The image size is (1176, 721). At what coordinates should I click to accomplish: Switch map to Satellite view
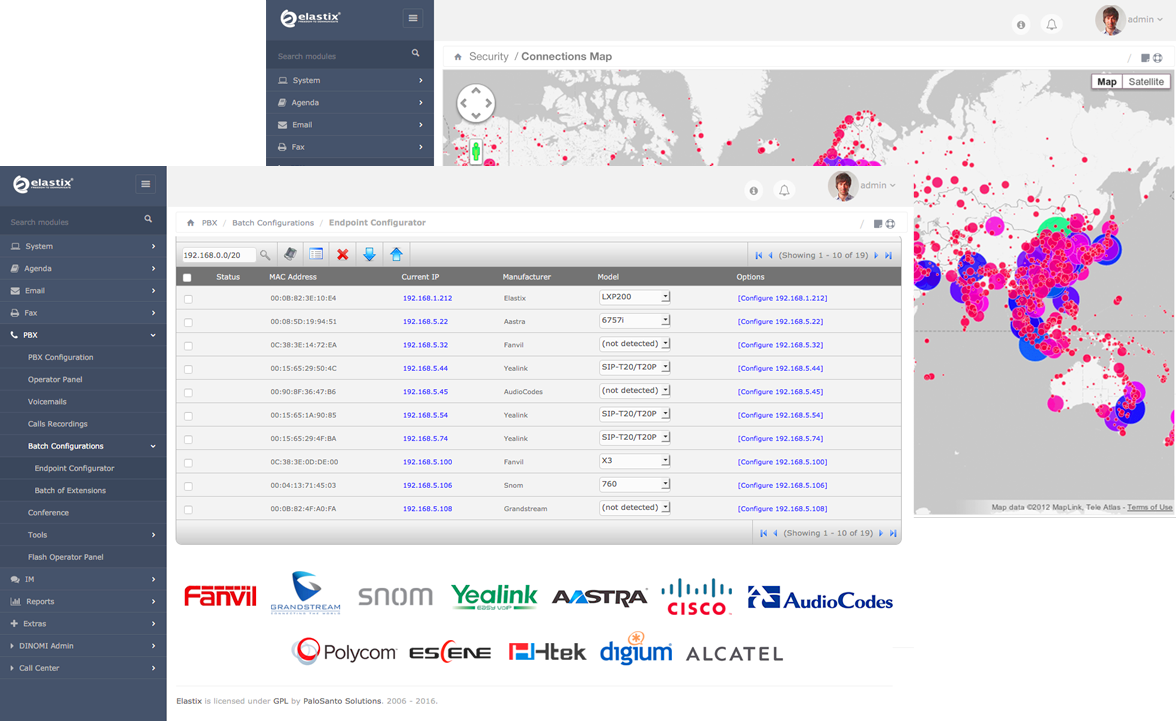pos(1146,82)
